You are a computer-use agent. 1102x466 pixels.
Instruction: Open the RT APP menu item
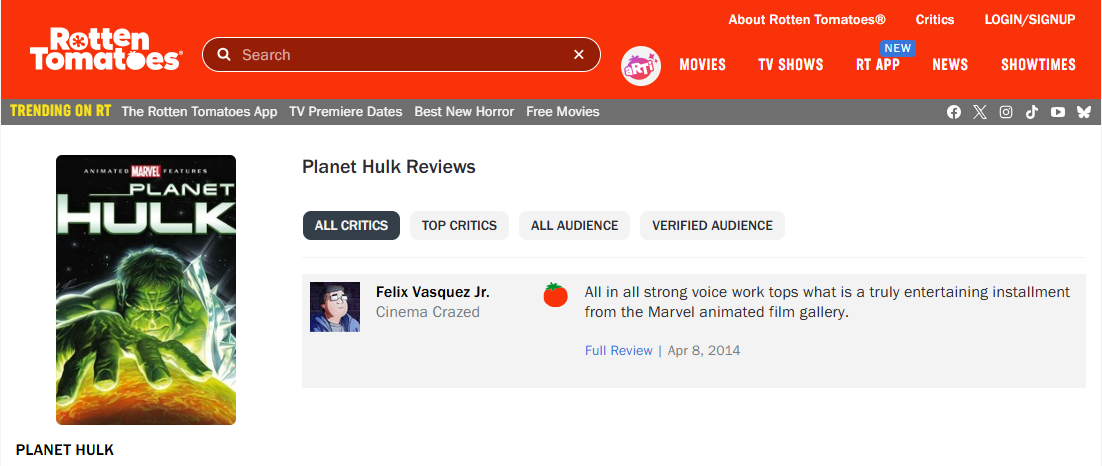click(x=878, y=65)
